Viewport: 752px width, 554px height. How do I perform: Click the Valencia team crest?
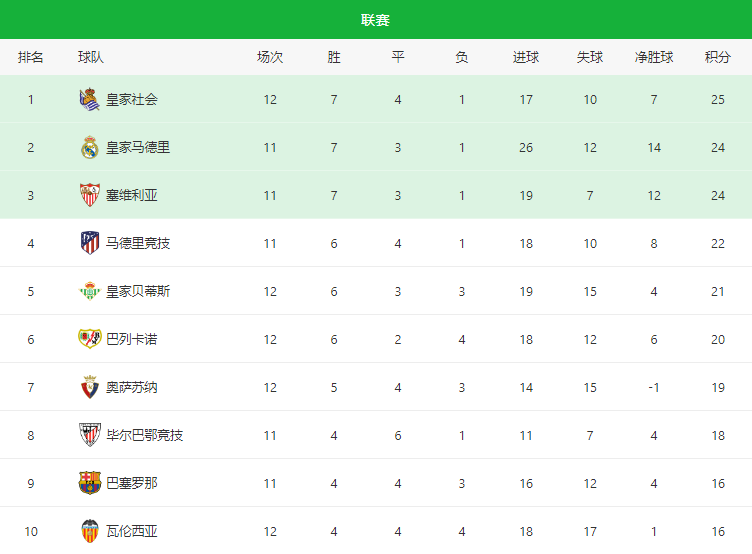point(90,531)
